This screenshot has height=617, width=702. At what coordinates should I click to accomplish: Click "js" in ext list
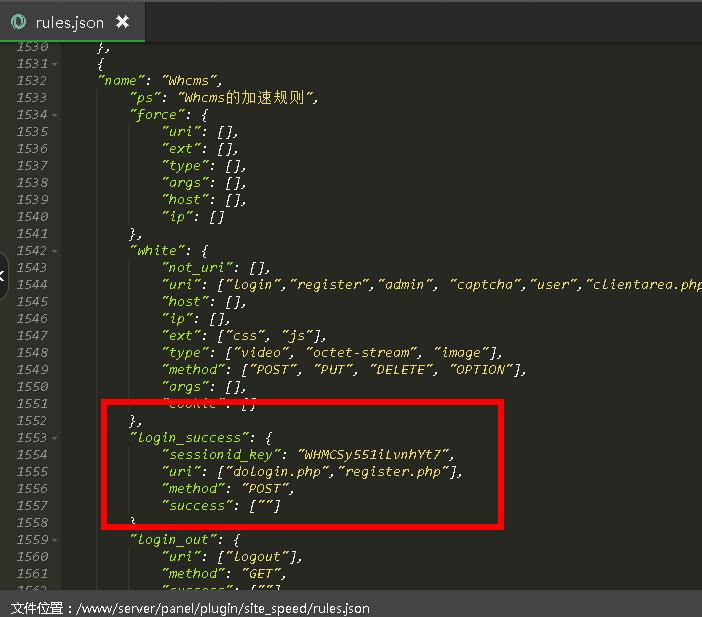[x=297, y=336]
